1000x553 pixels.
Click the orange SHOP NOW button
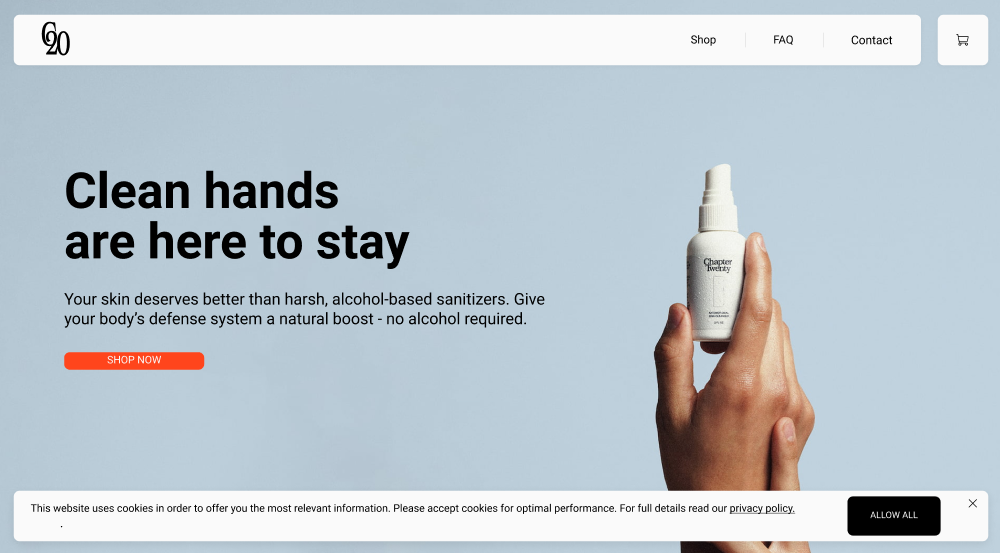point(134,360)
